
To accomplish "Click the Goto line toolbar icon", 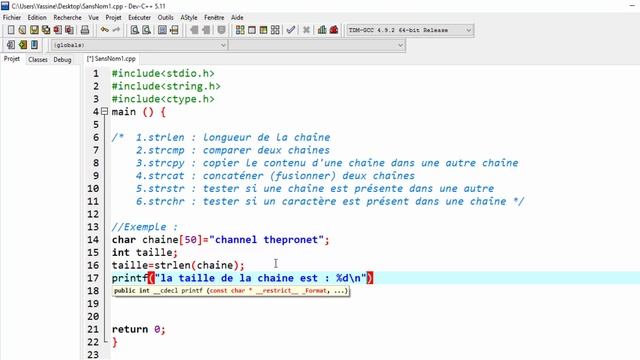I will click(174, 30).
